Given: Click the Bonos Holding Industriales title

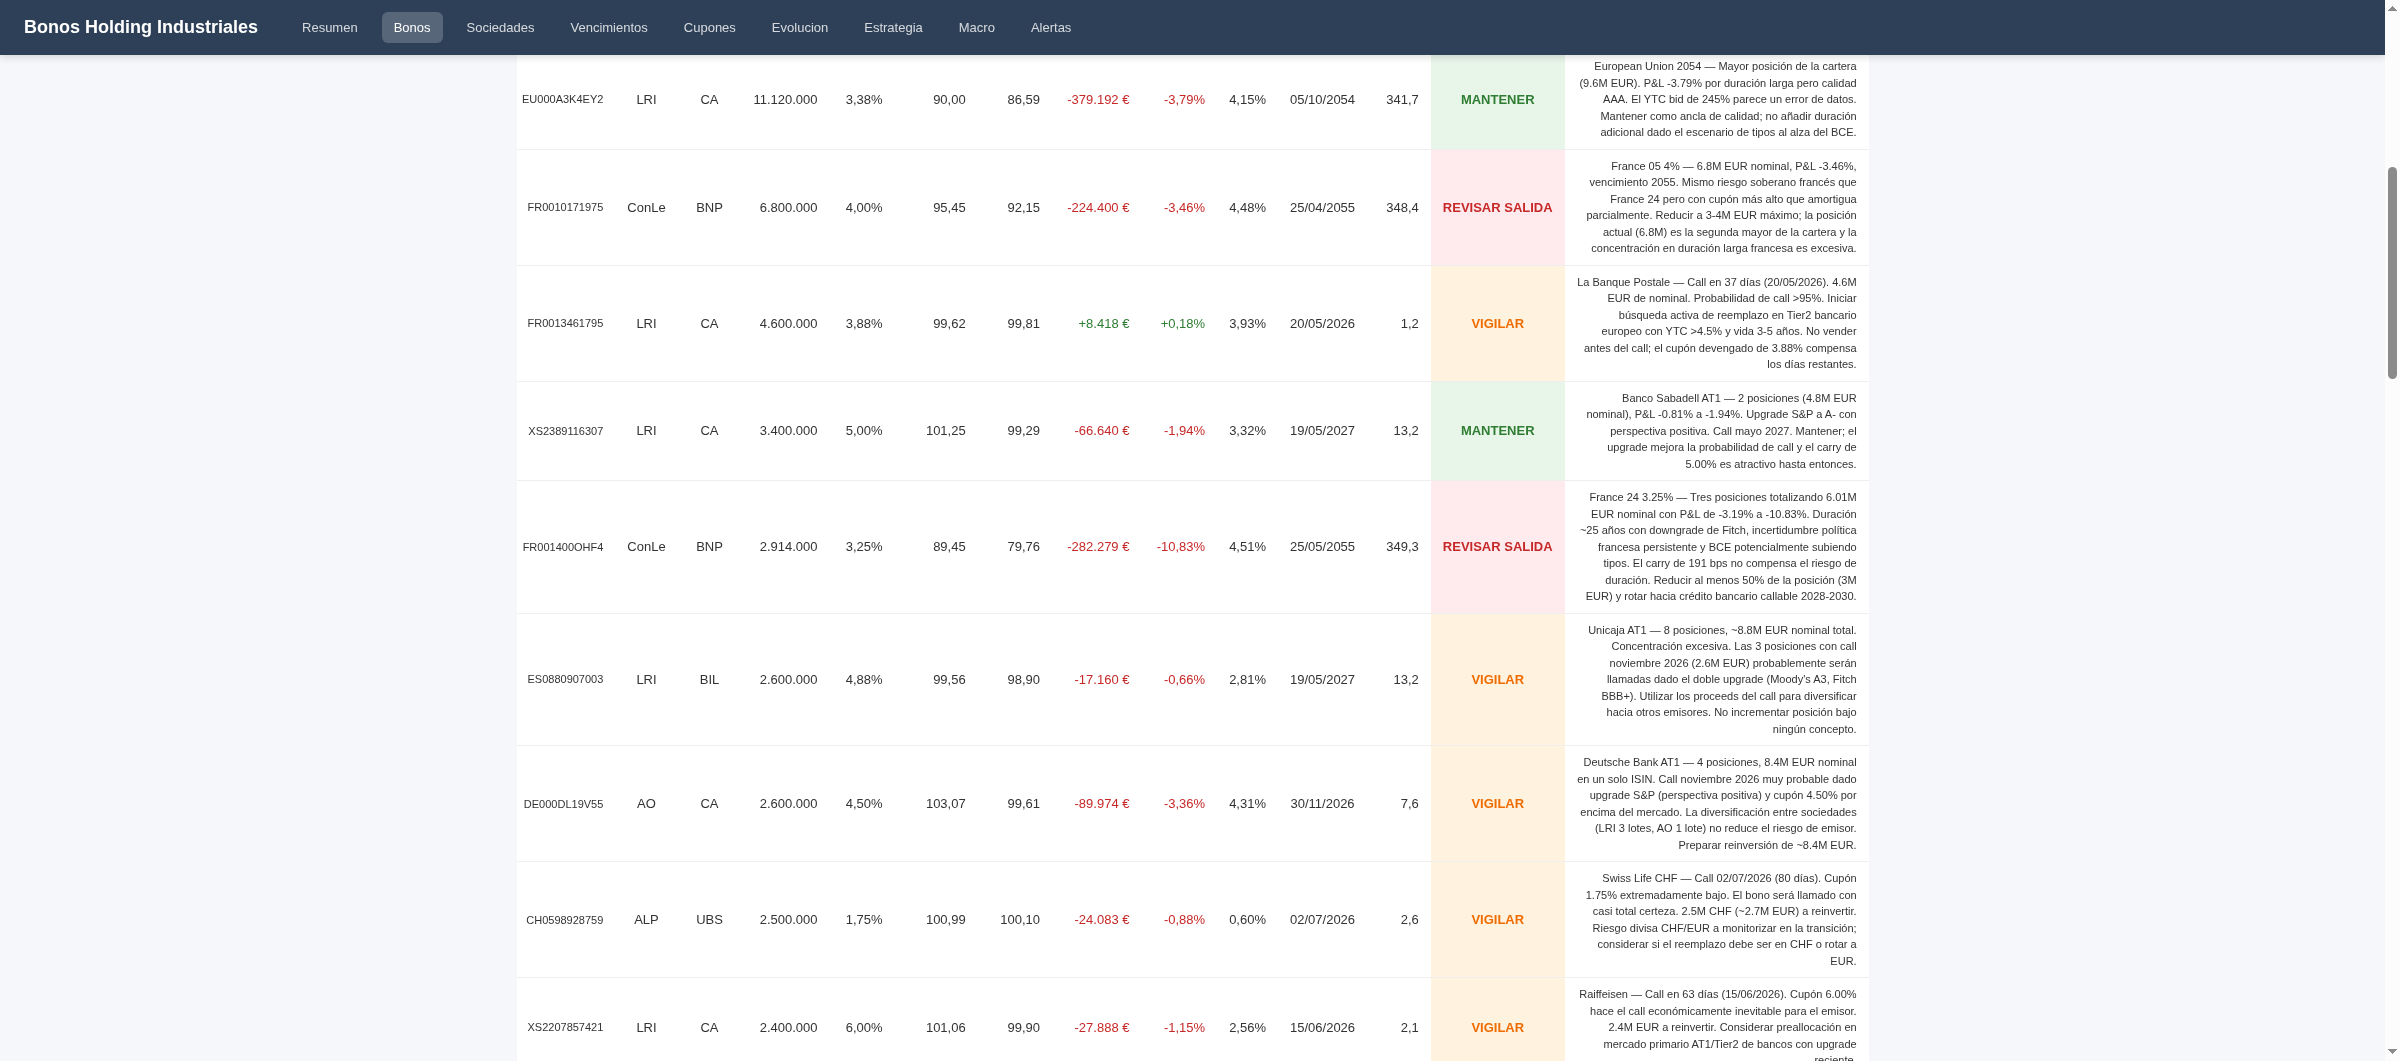Looking at the screenshot, I should (141, 27).
